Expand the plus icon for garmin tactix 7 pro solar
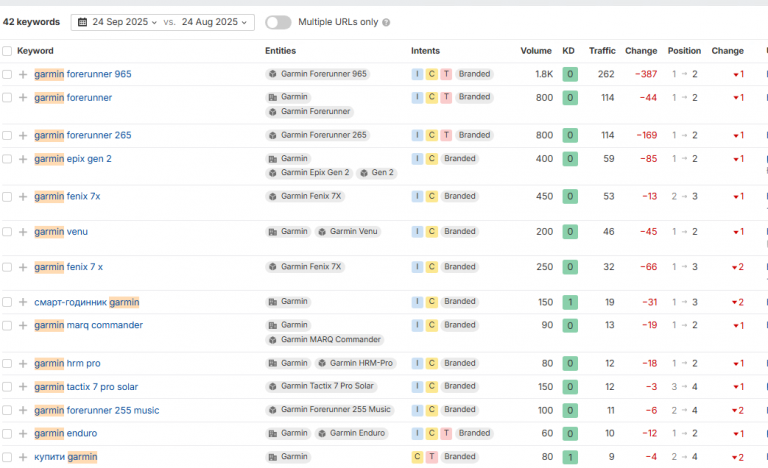This screenshot has width=768, height=468. tap(23, 387)
